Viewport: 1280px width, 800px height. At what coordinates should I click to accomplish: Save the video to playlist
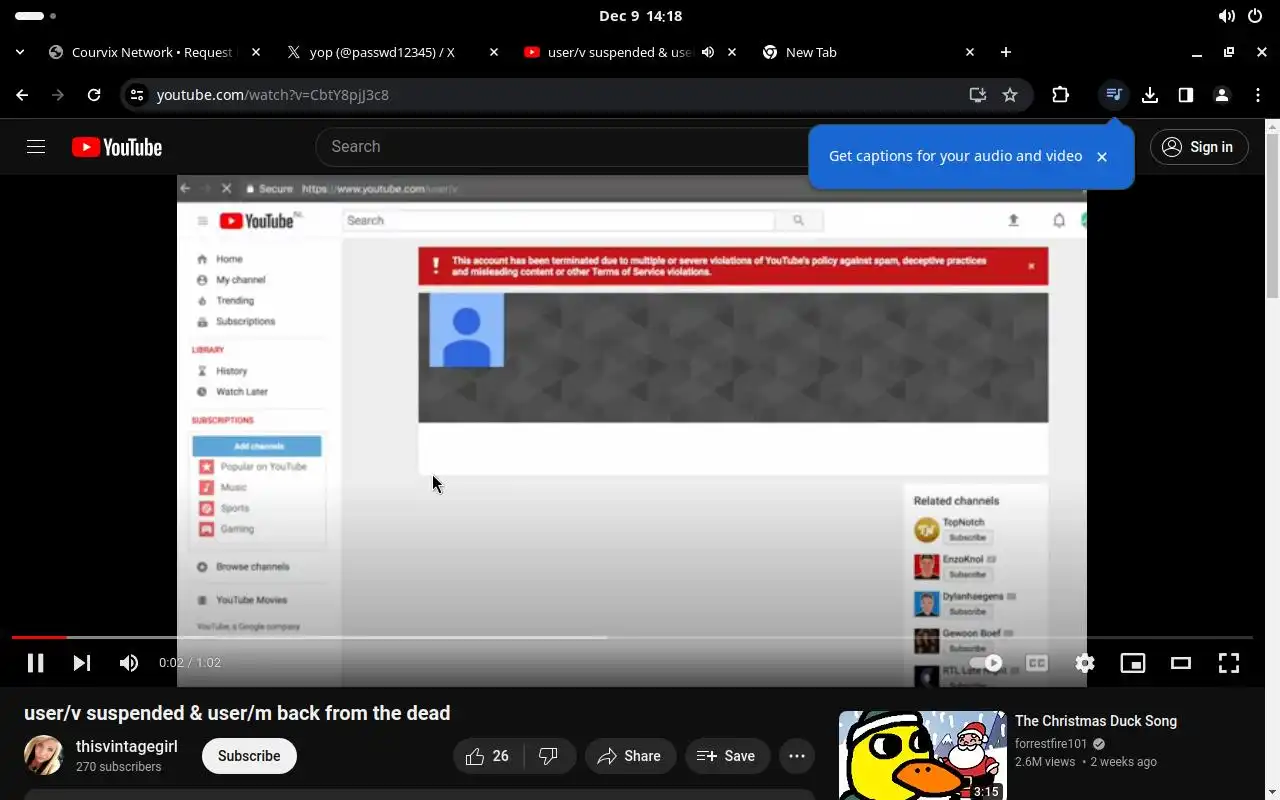(x=726, y=756)
